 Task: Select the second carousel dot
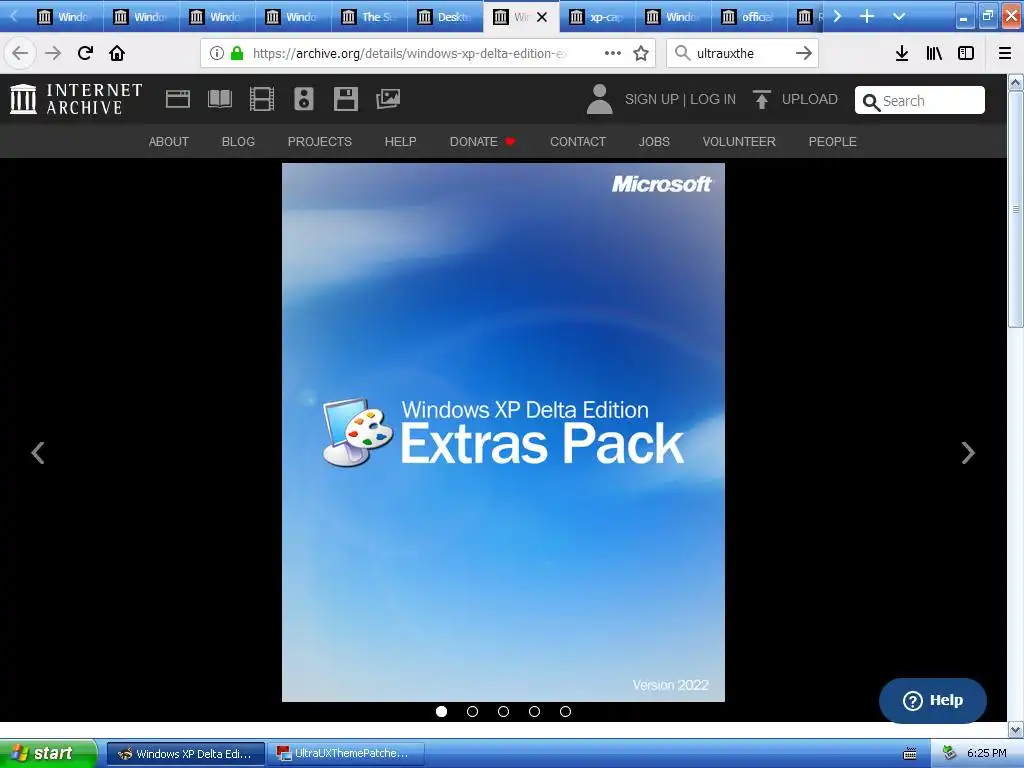click(472, 711)
